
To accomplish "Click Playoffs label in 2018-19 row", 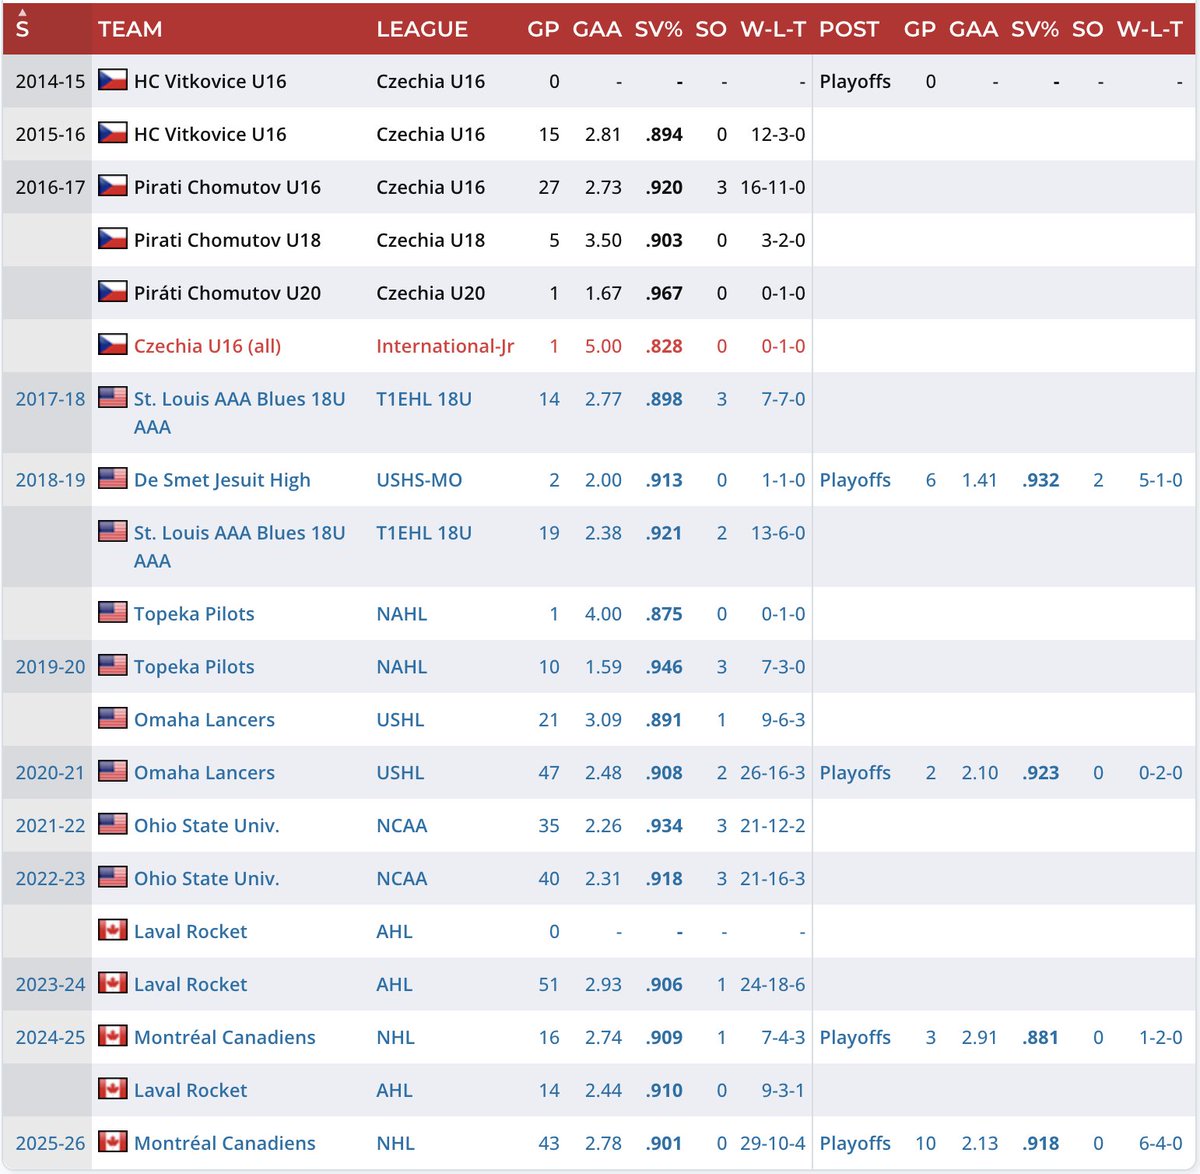I will click(x=855, y=480).
